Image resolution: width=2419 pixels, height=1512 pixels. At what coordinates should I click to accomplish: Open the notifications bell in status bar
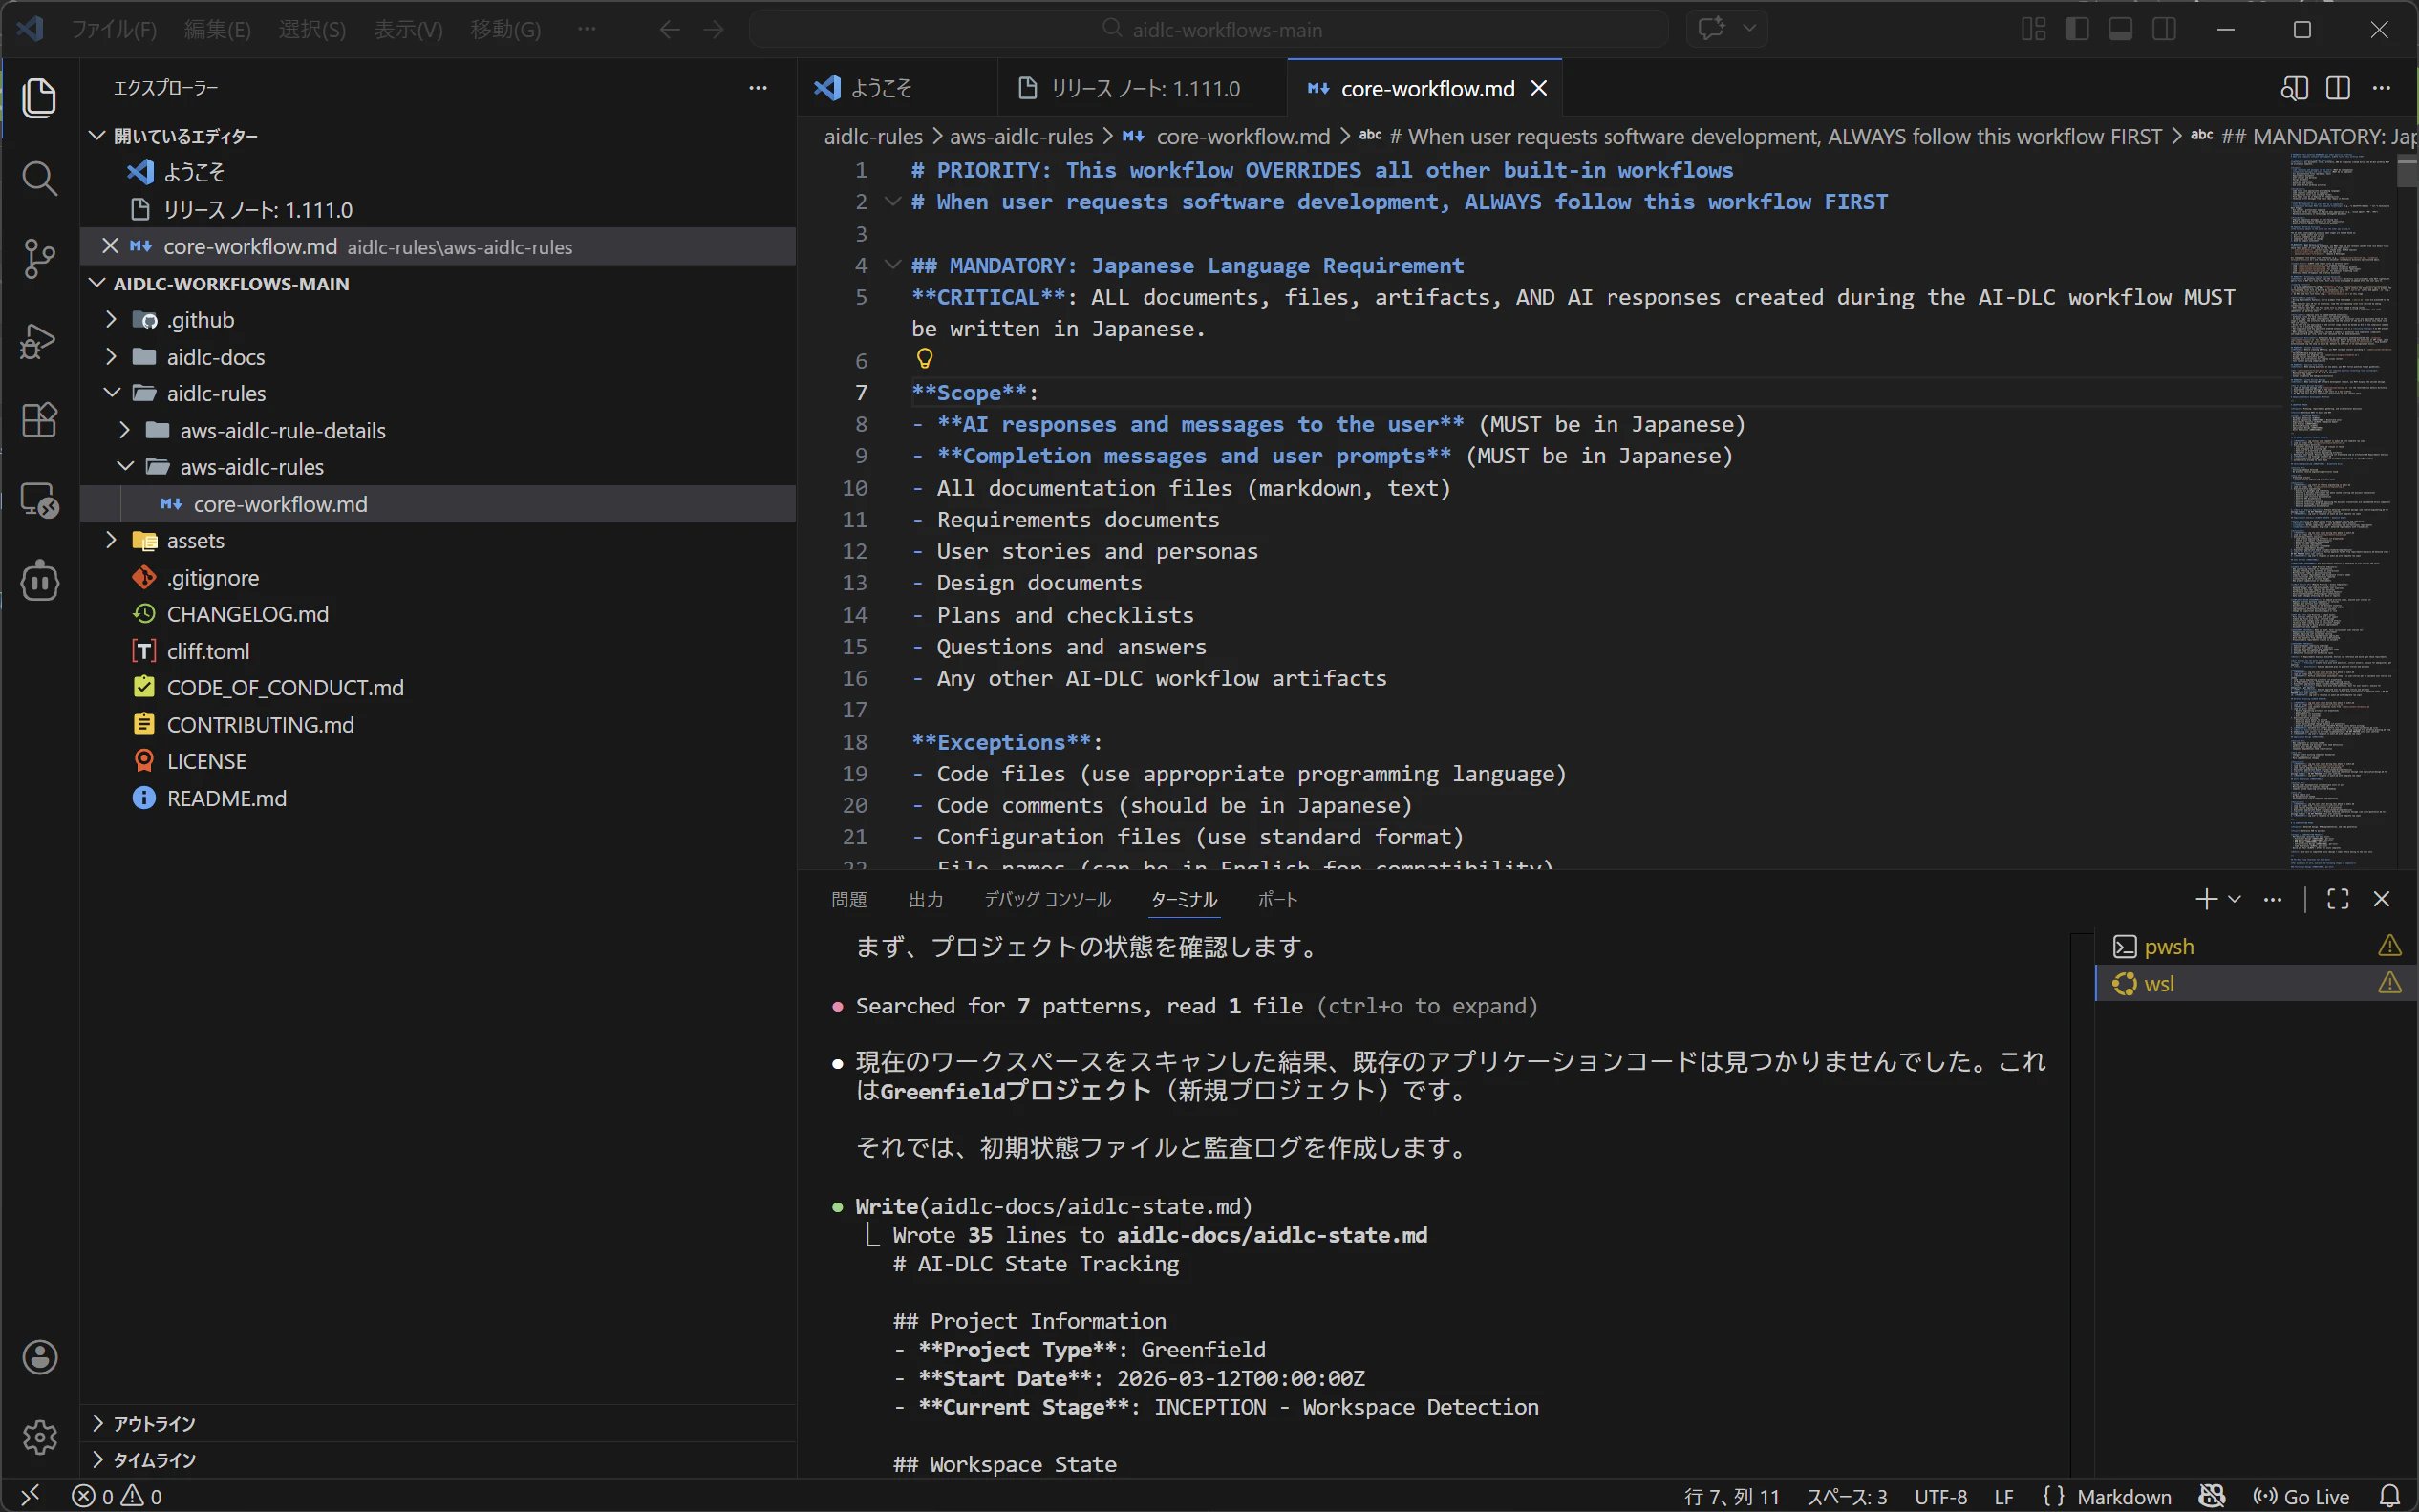[x=2389, y=1496]
